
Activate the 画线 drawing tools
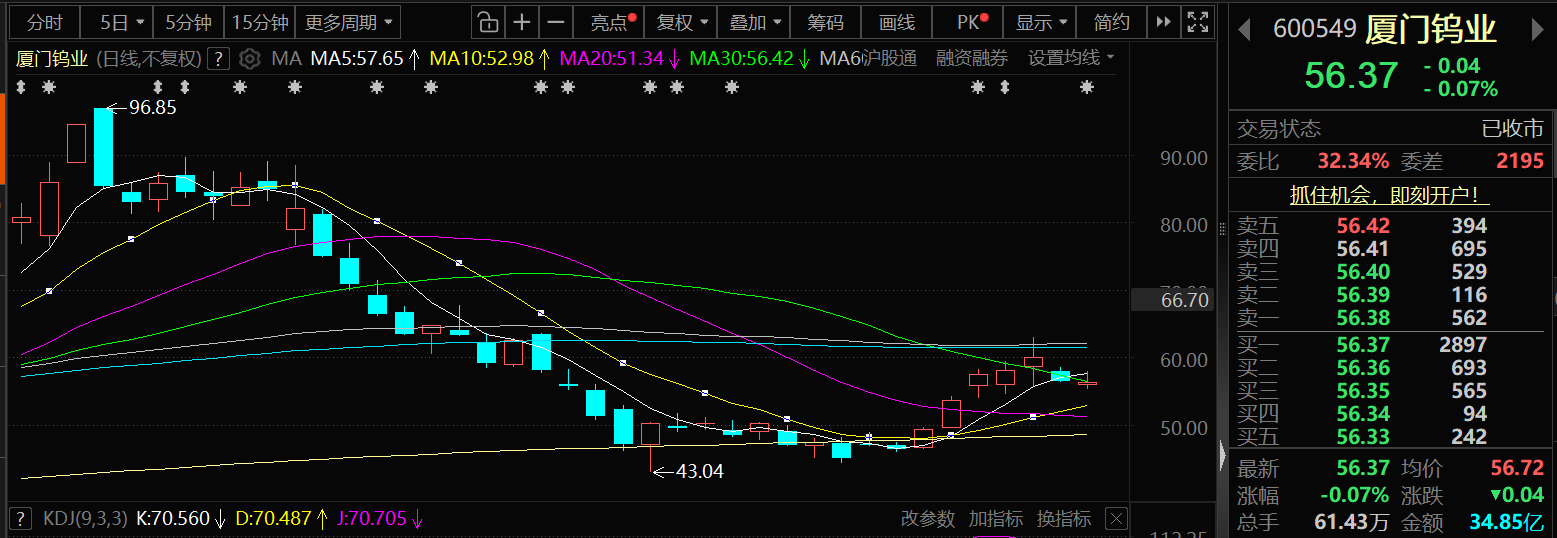897,22
